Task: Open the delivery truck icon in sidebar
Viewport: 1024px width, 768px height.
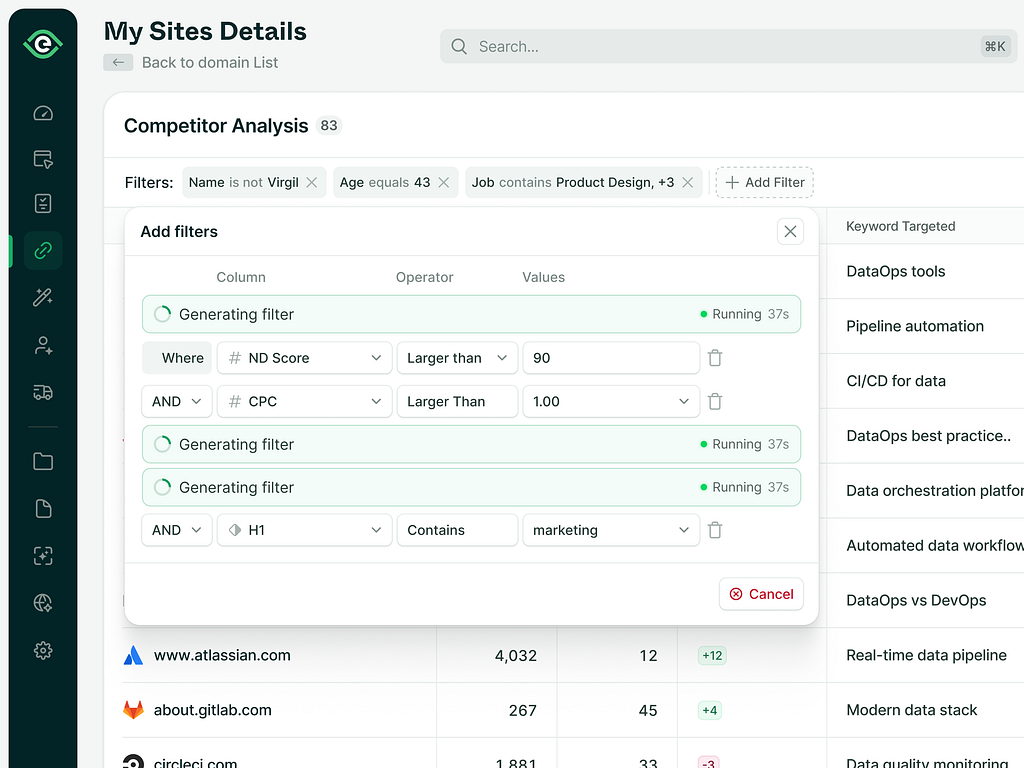Action: click(43, 392)
